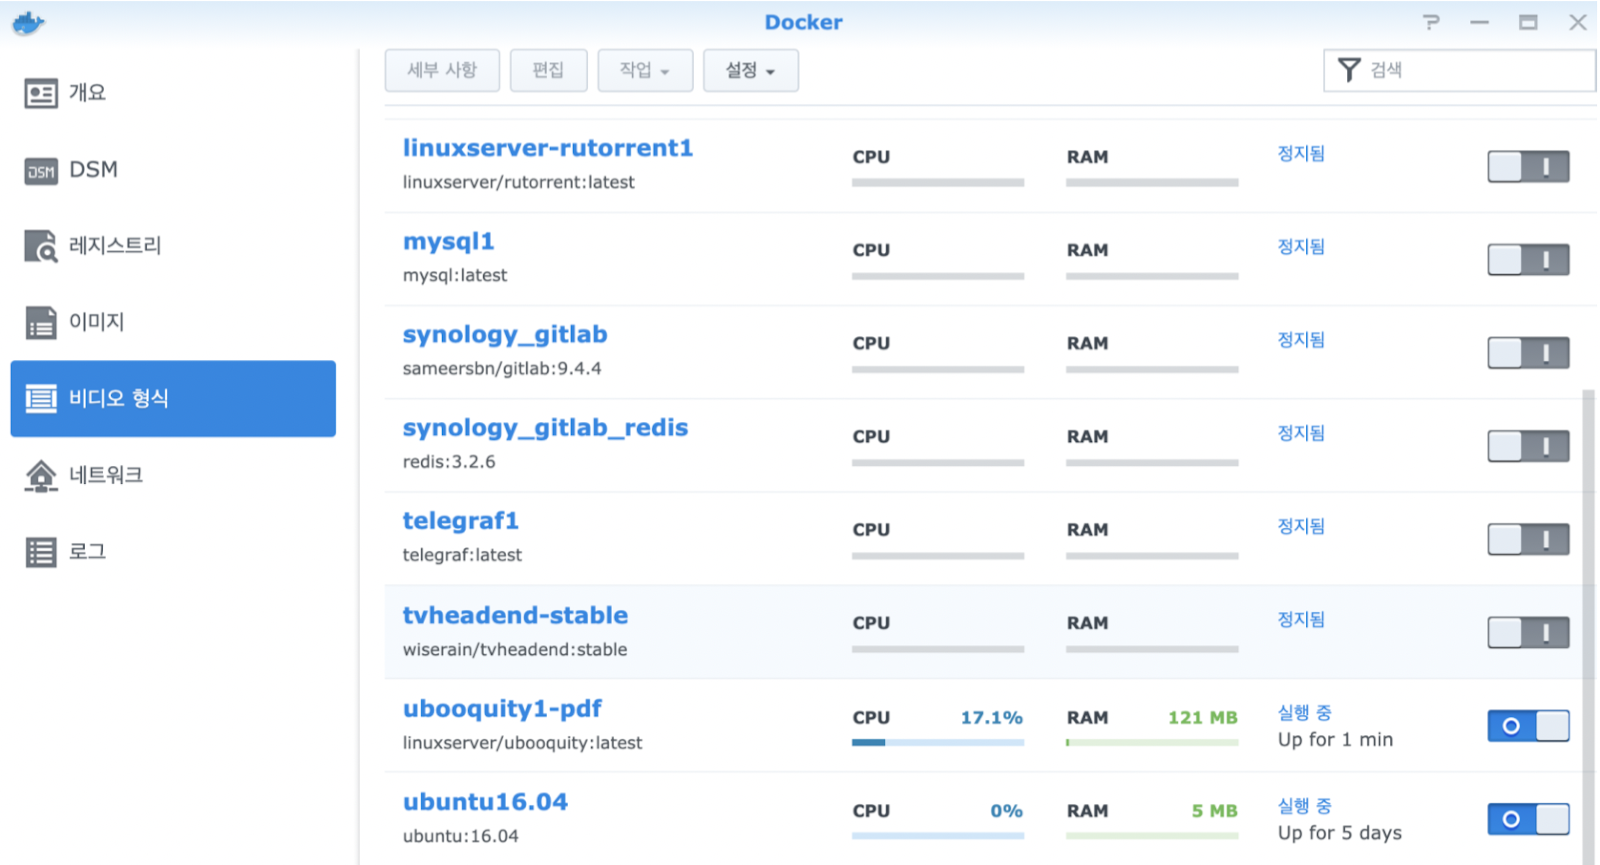Open the 작업 action dropdown
Image resolution: width=1600 pixels, height=865 pixels.
pos(645,70)
